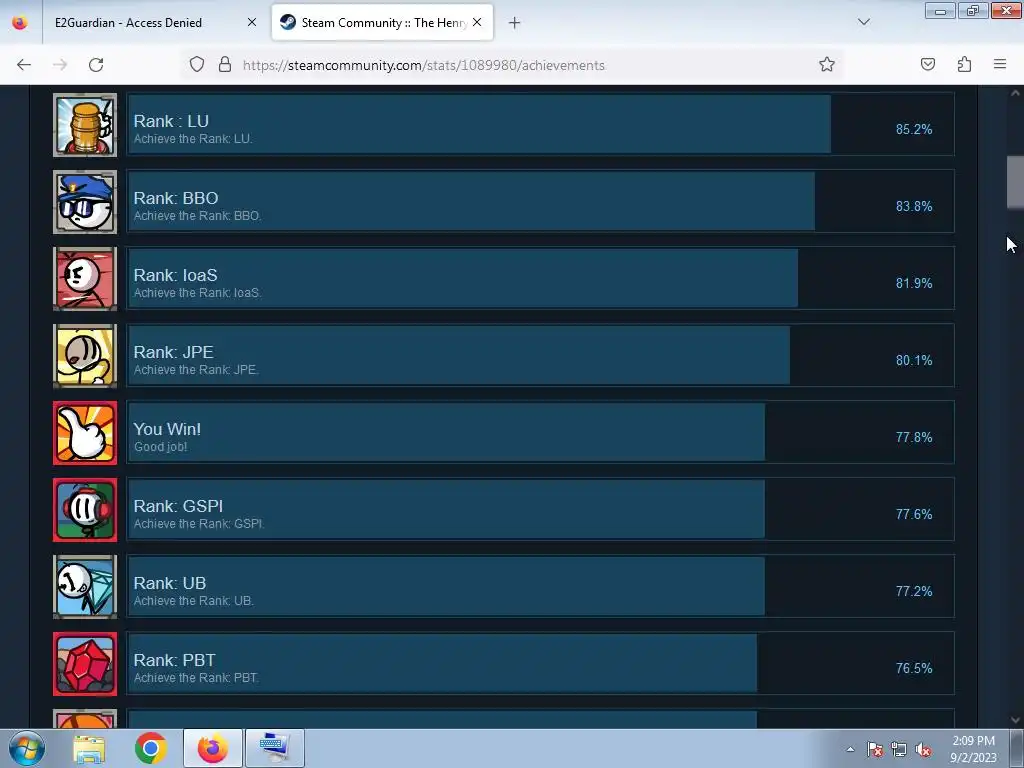Click the Rank GSPI headset stickman icon
Screen dimensions: 1024x768
85,510
